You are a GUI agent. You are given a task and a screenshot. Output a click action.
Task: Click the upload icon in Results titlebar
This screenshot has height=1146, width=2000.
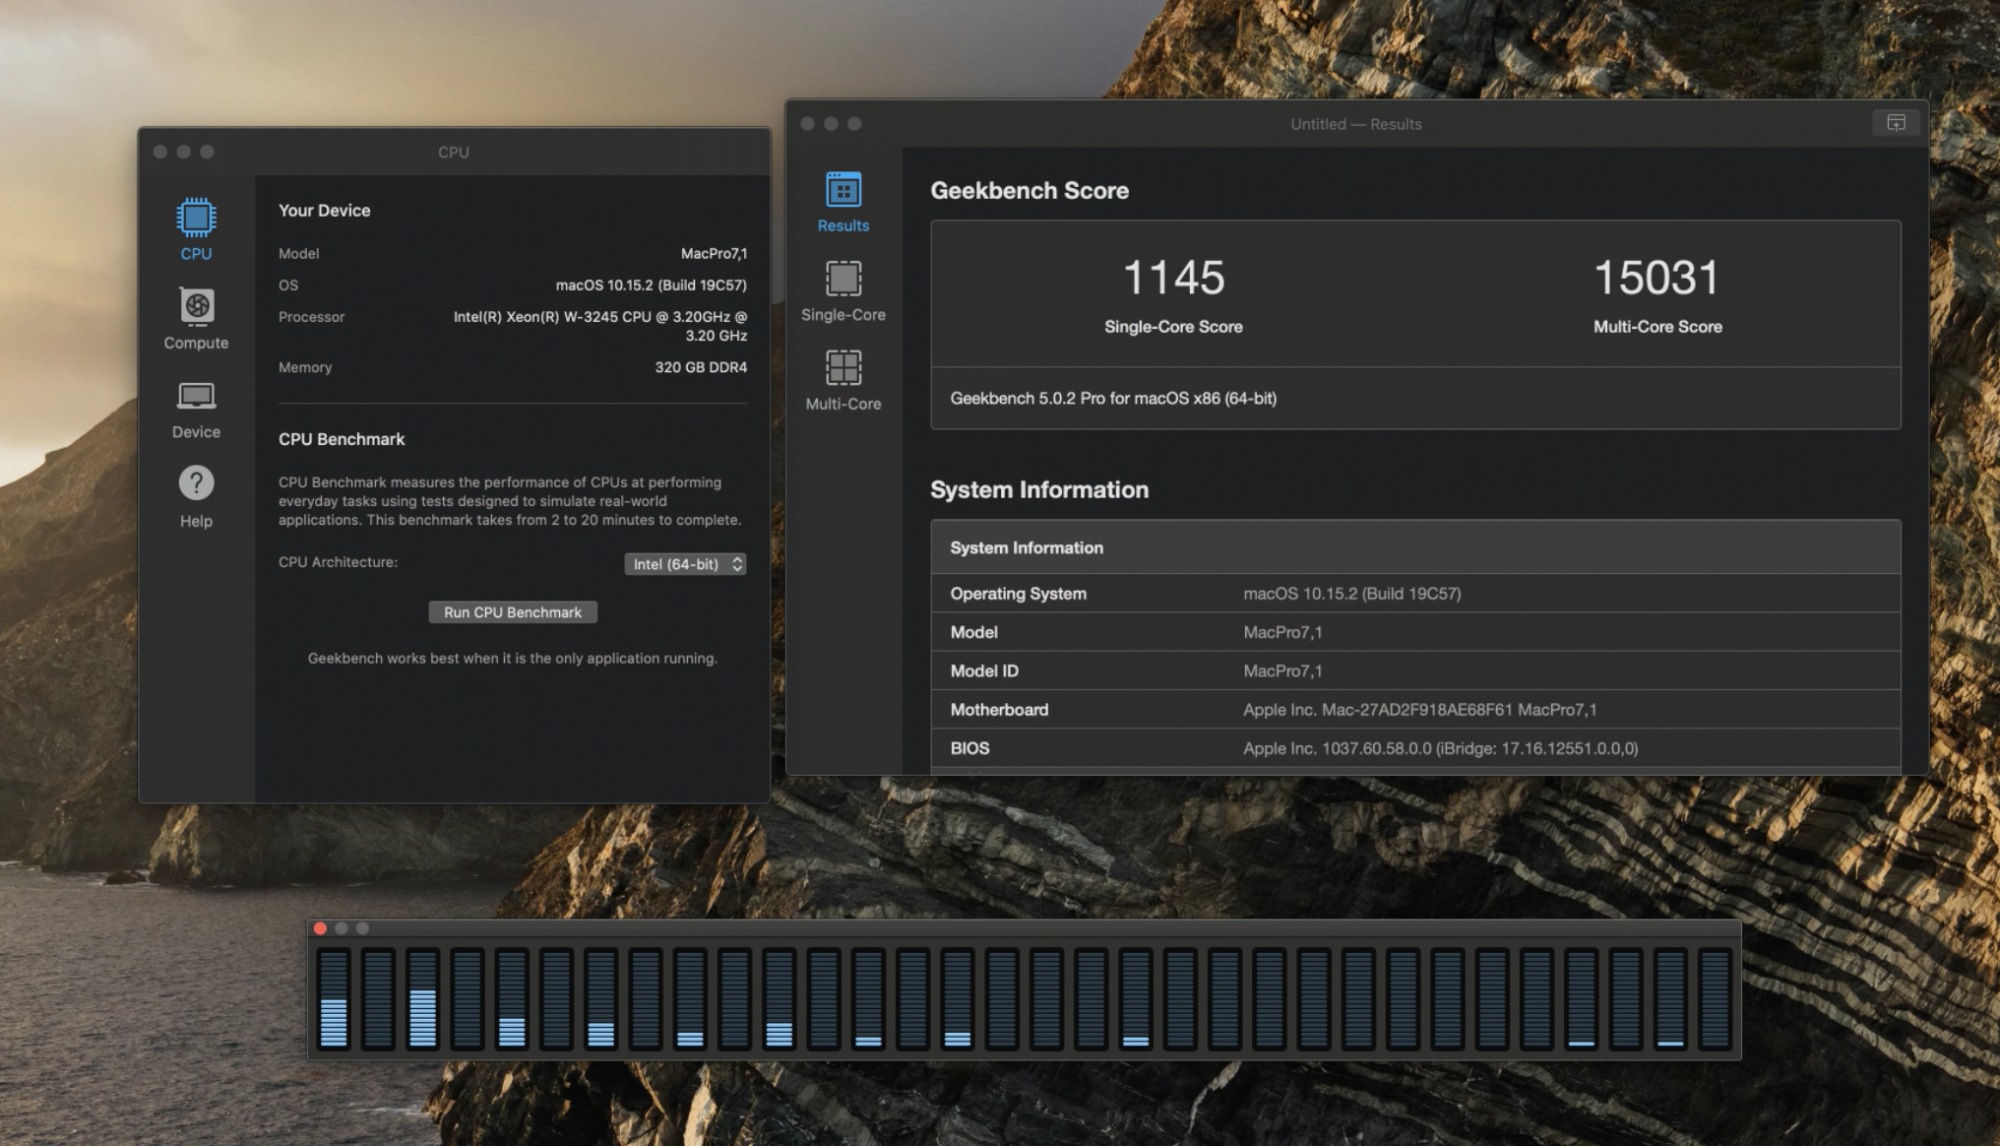1895,123
